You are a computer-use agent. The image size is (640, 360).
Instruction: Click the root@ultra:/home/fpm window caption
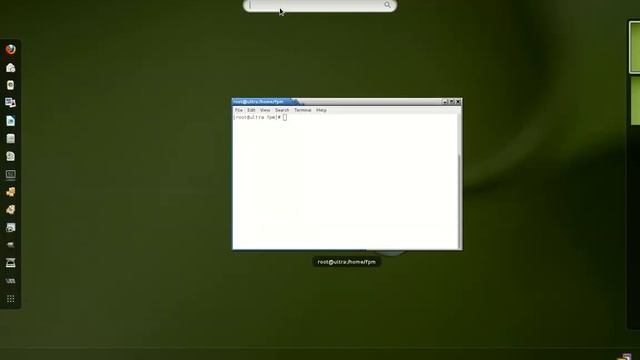[x=347, y=262]
